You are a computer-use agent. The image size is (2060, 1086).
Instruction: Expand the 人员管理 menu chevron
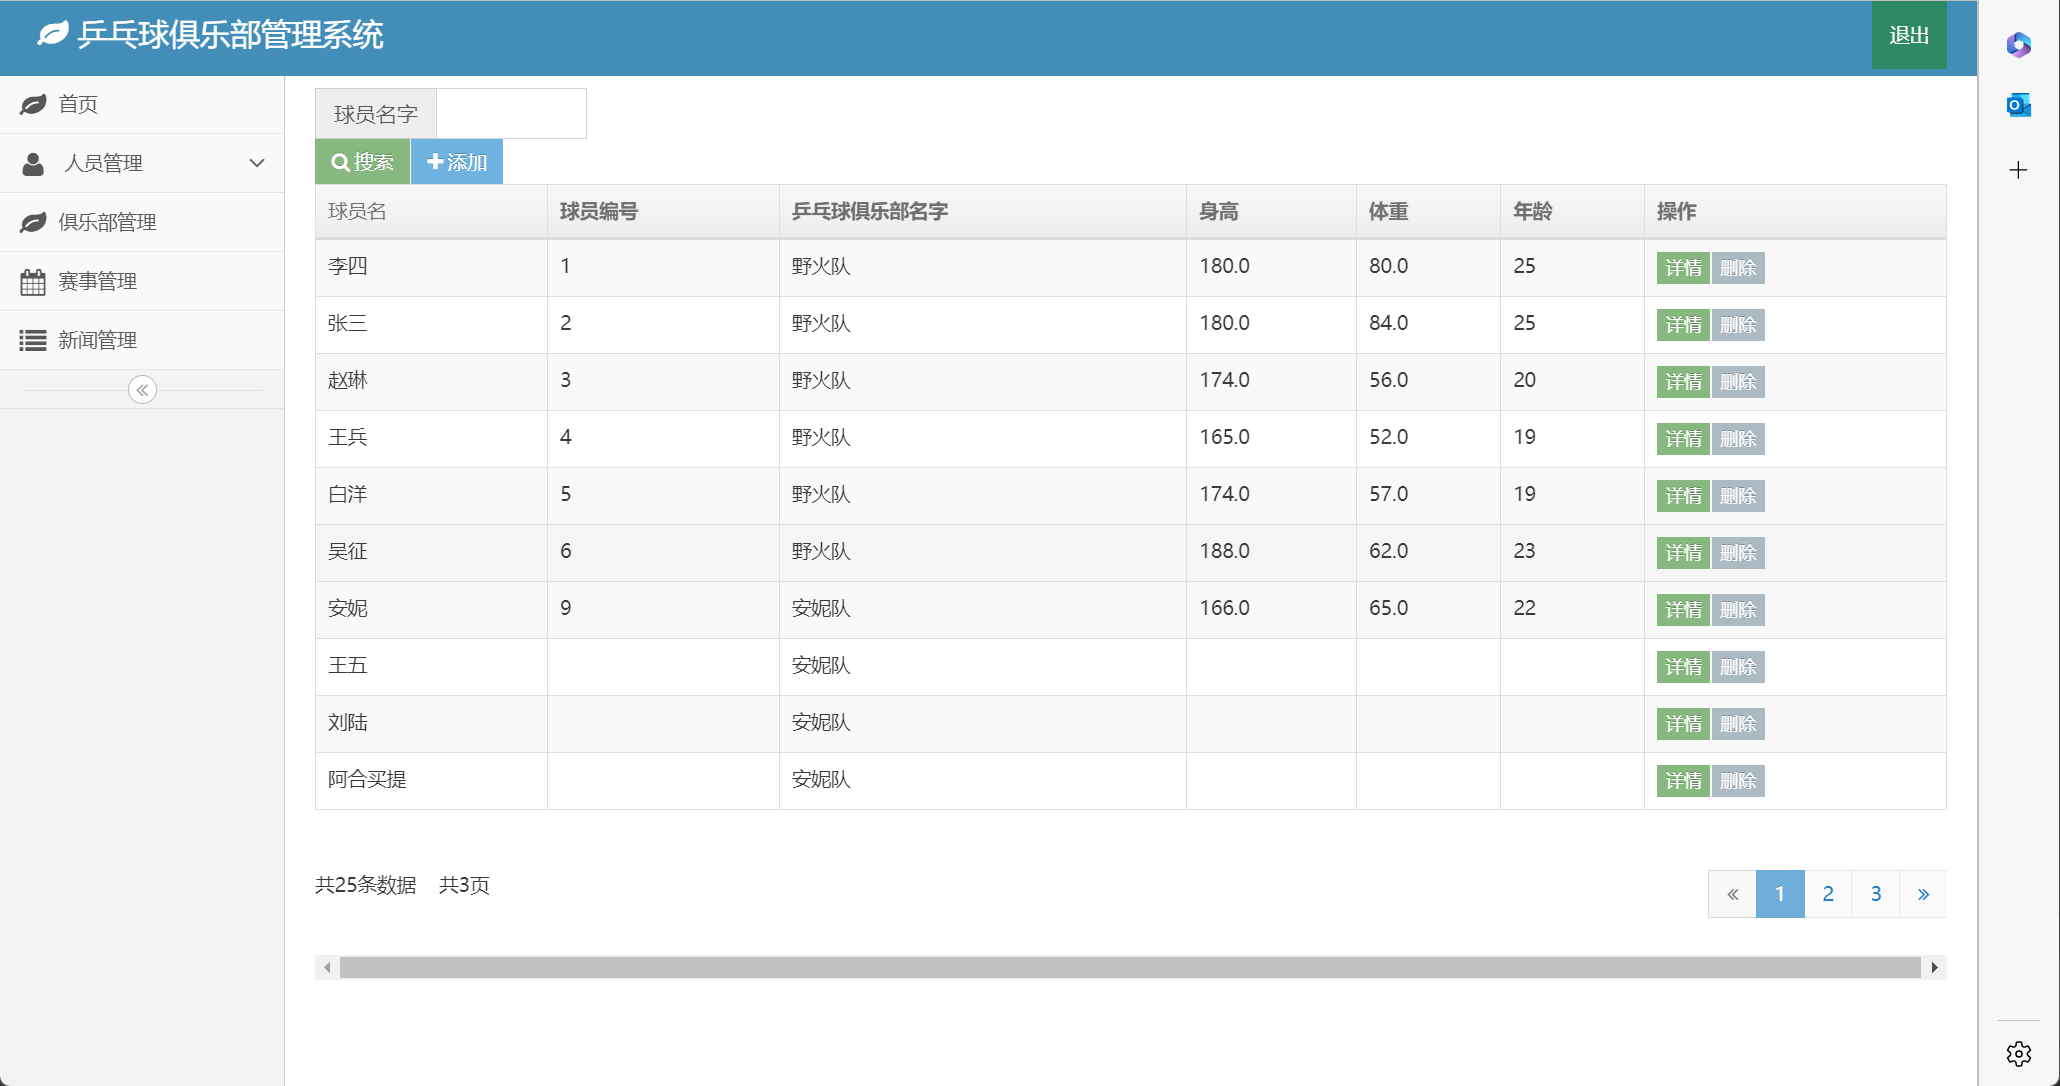click(x=257, y=163)
